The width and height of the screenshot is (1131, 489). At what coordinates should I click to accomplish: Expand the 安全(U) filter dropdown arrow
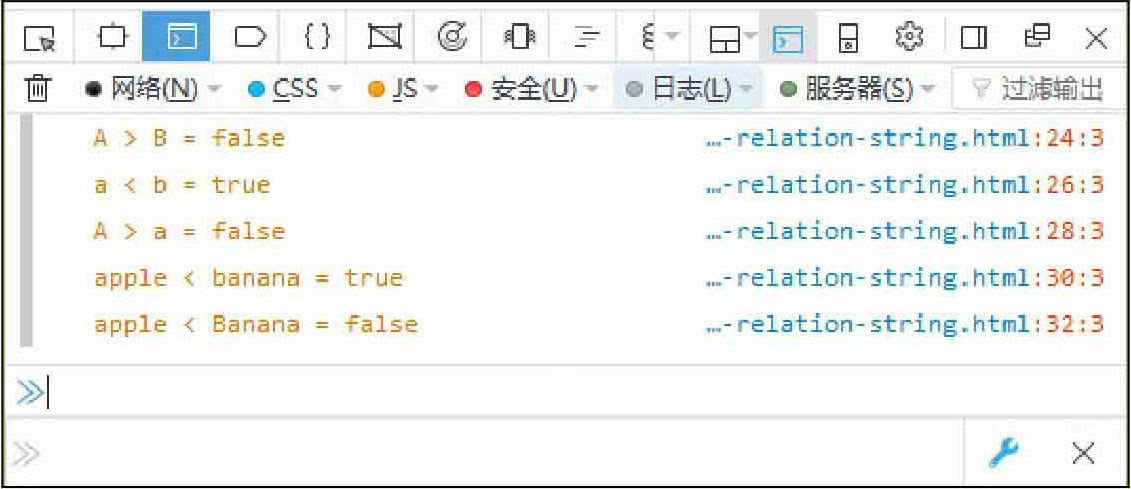pyautogui.click(x=591, y=89)
